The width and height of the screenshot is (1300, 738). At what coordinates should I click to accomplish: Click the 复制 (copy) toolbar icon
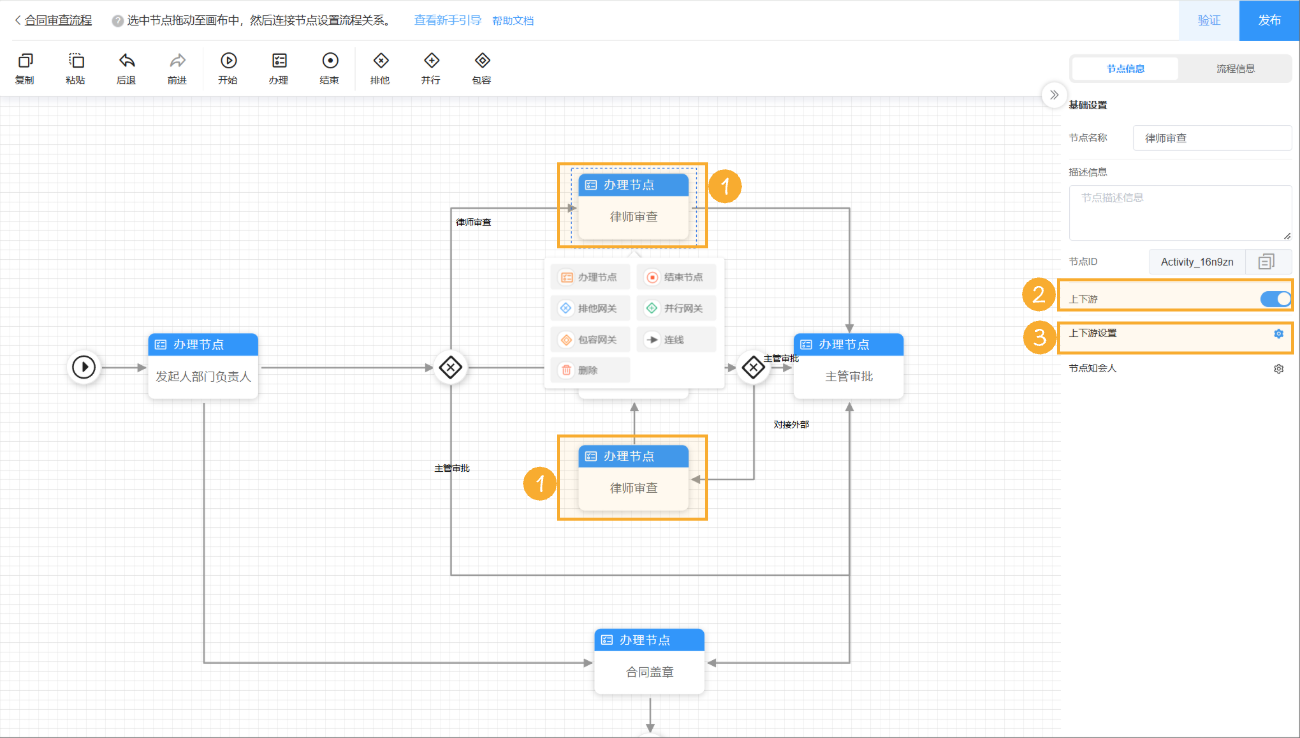coord(25,62)
